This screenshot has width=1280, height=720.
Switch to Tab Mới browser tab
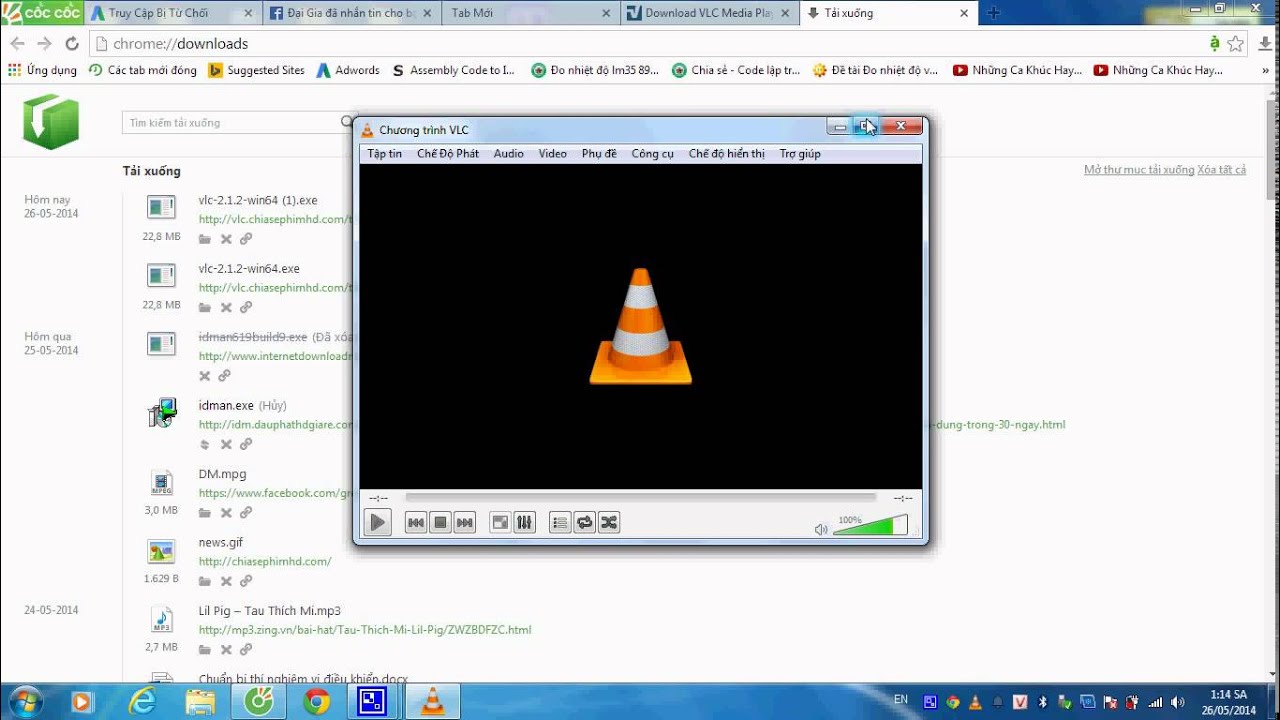[x=530, y=13]
